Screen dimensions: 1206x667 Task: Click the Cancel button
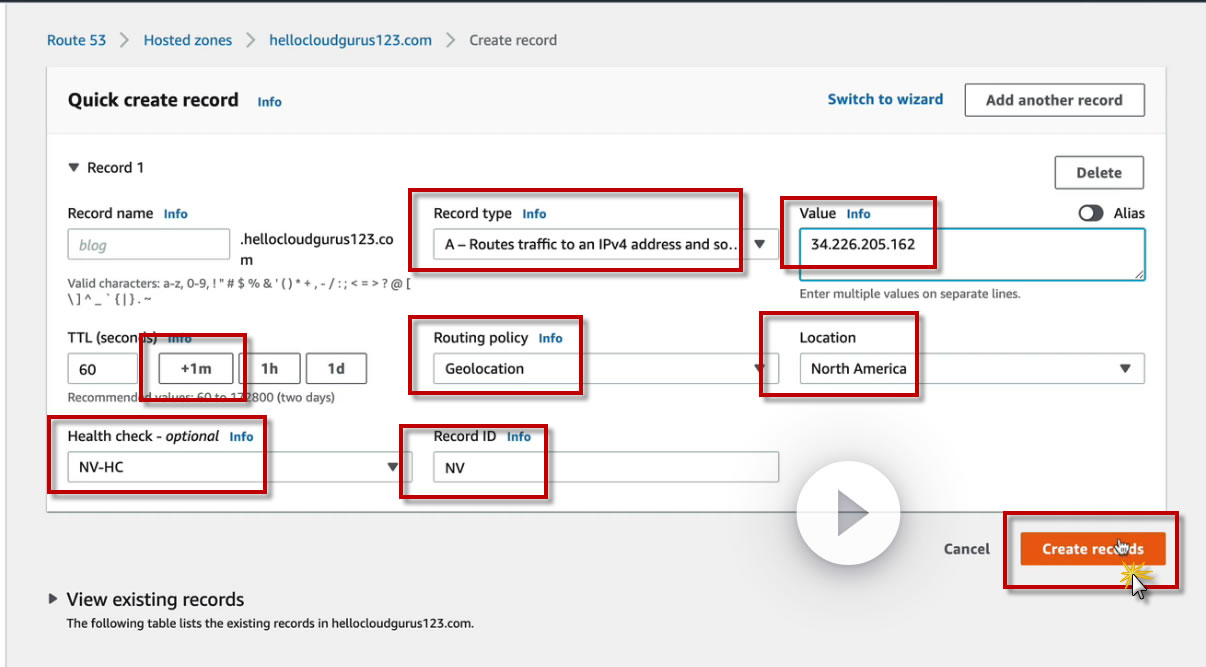click(x=967, y=549)
